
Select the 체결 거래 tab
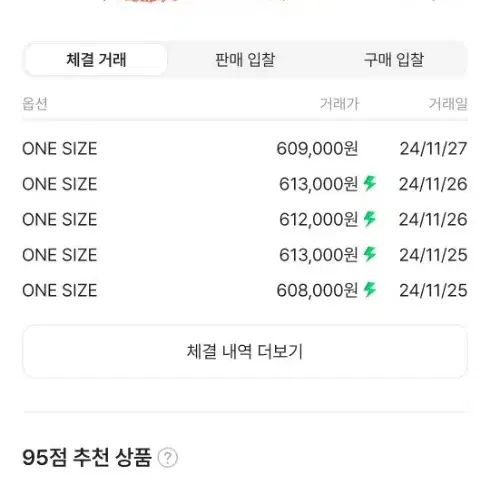pyautogui.click(x=96, y=60)
